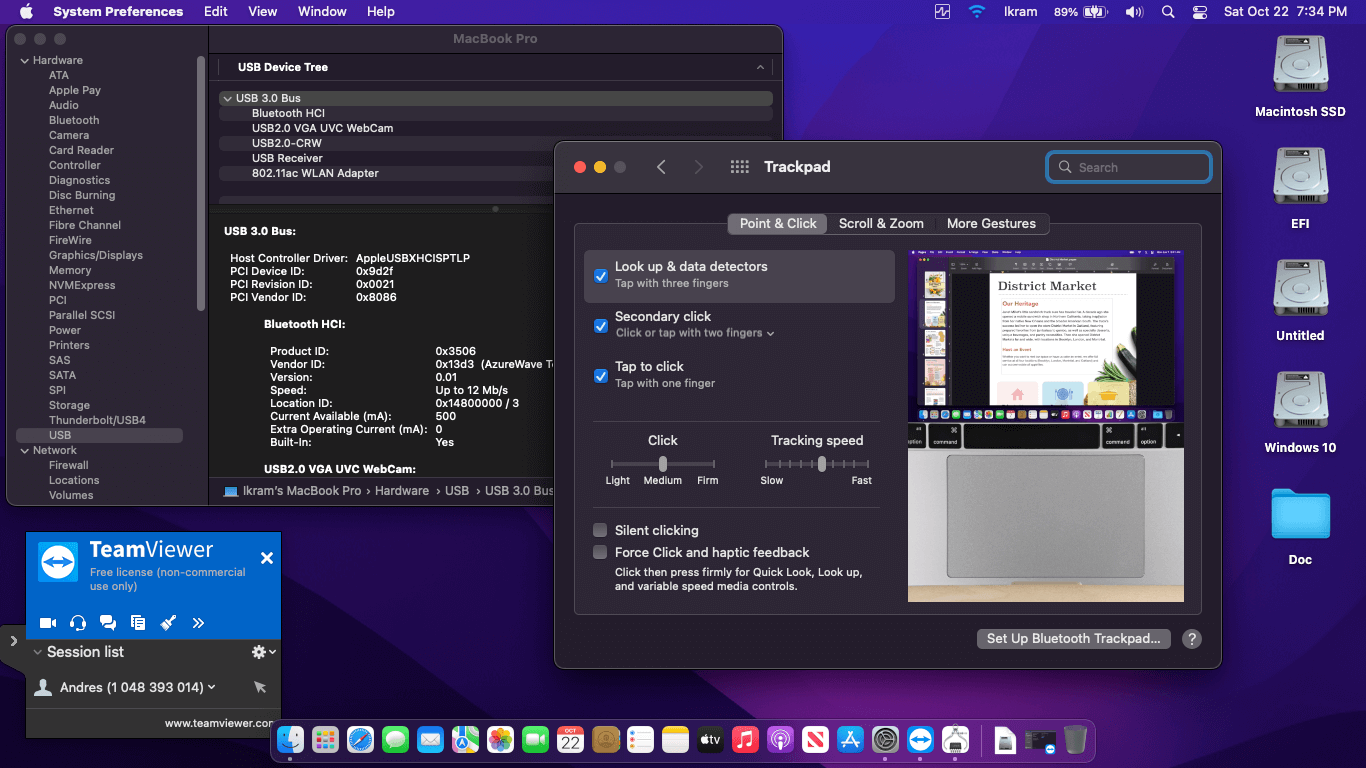Focus the Trackpad preferences Search field
Viewport: 1366px width, 768px height.
pyautogui.click(x=1129, y=167)
